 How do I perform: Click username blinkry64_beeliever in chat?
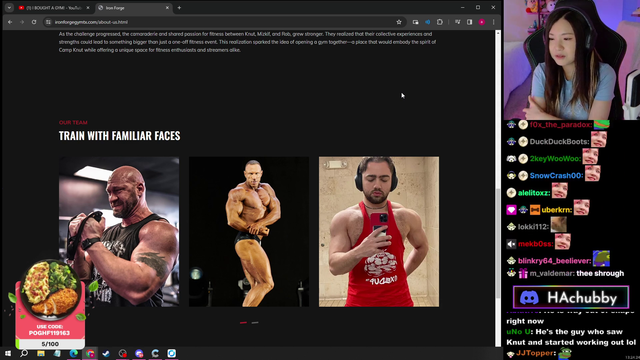(554, 261)
